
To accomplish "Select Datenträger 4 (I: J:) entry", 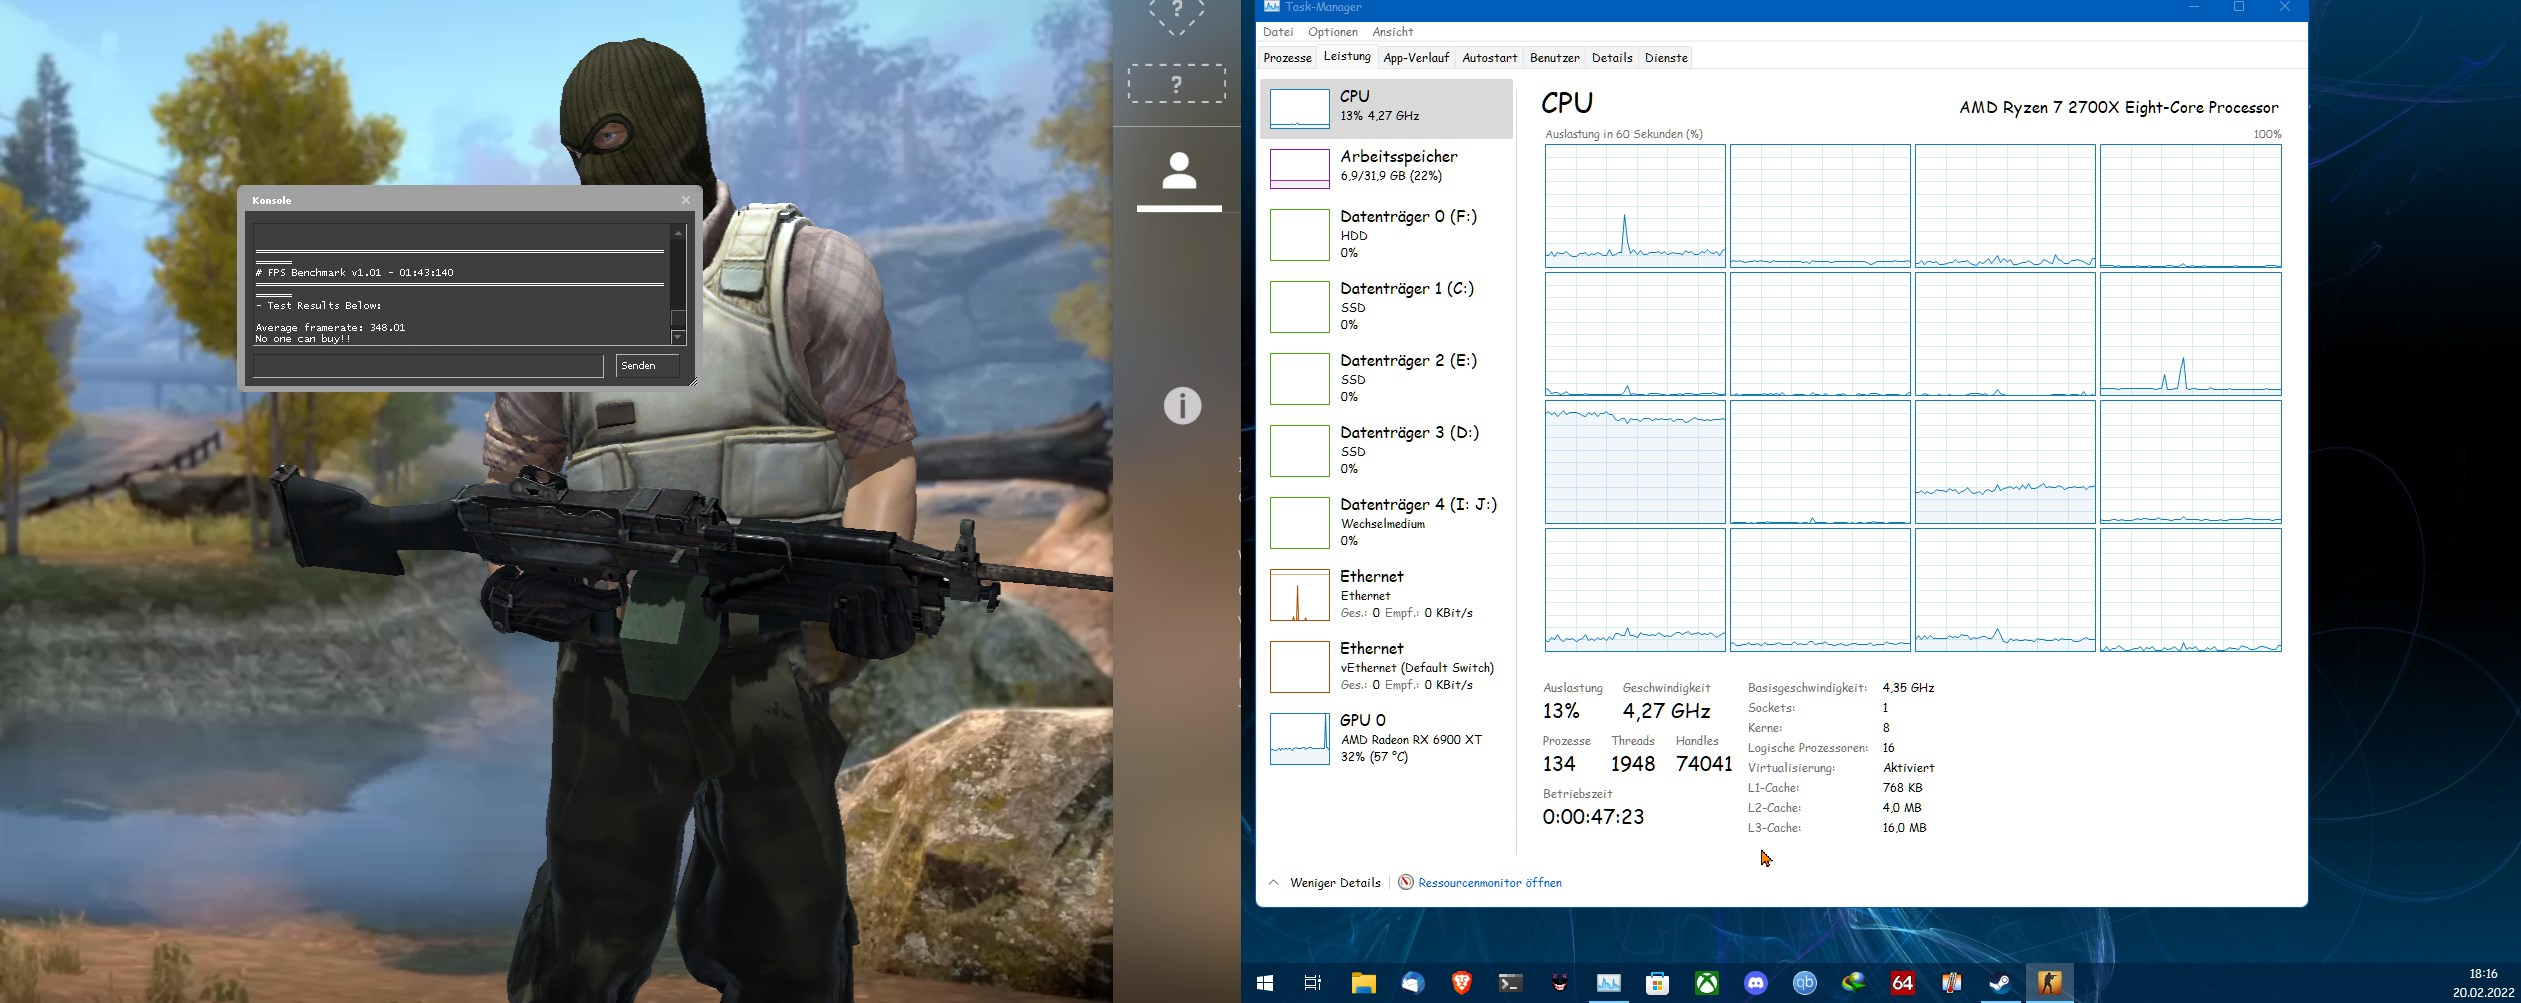I will (1387, 523).
